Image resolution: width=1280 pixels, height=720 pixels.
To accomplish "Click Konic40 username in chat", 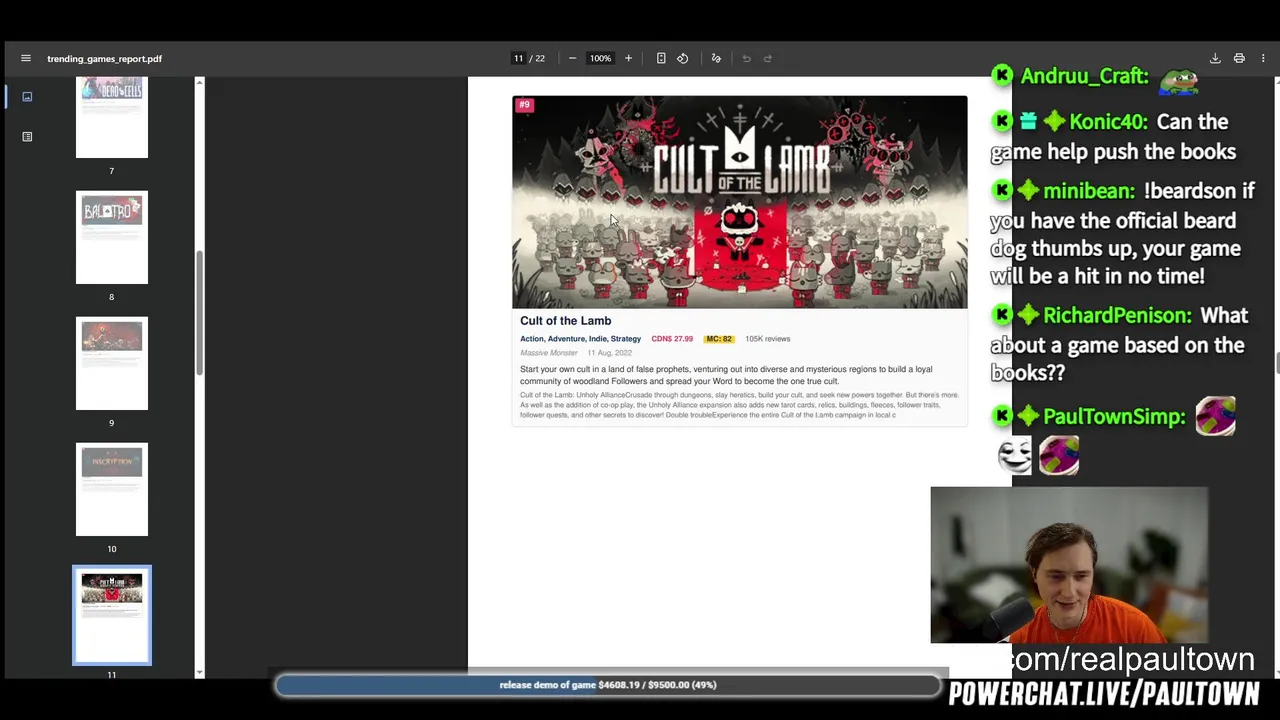I will tap(1108, 122).
